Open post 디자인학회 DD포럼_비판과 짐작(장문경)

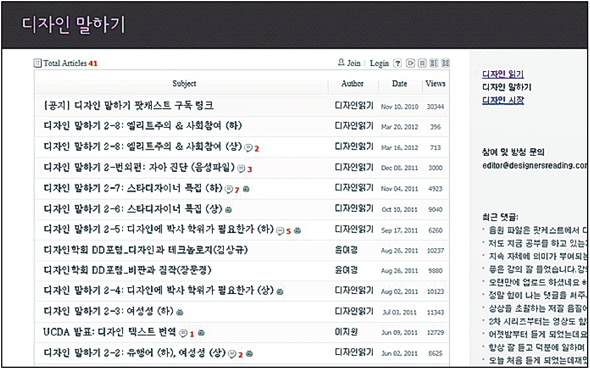[128, 270]
